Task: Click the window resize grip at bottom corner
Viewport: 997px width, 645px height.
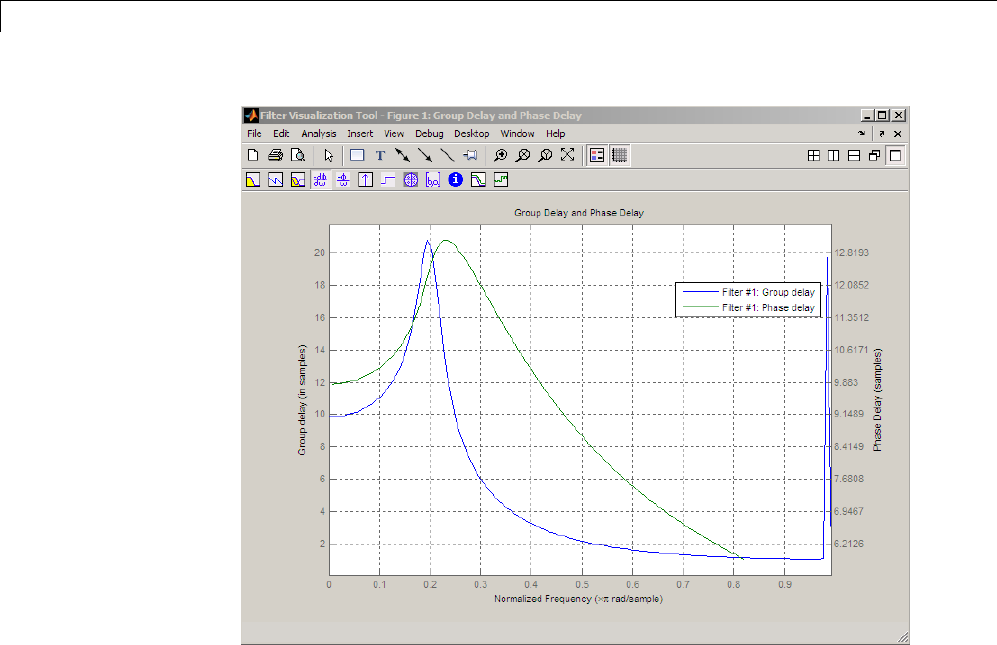Action: (x=902, y=637)
